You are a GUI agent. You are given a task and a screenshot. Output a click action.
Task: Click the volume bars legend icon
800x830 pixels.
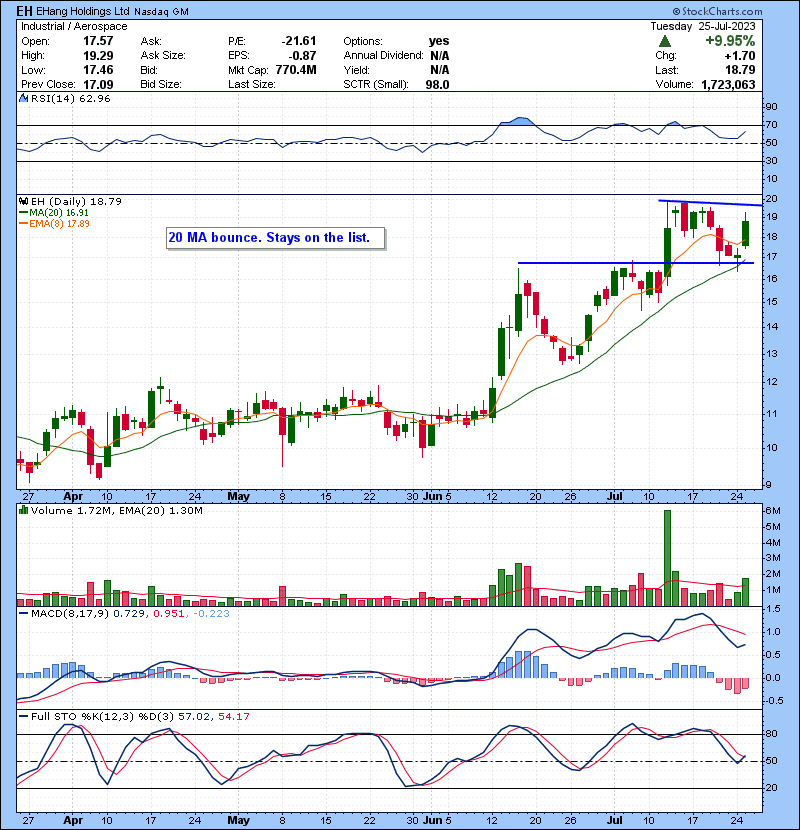point(23,510)
